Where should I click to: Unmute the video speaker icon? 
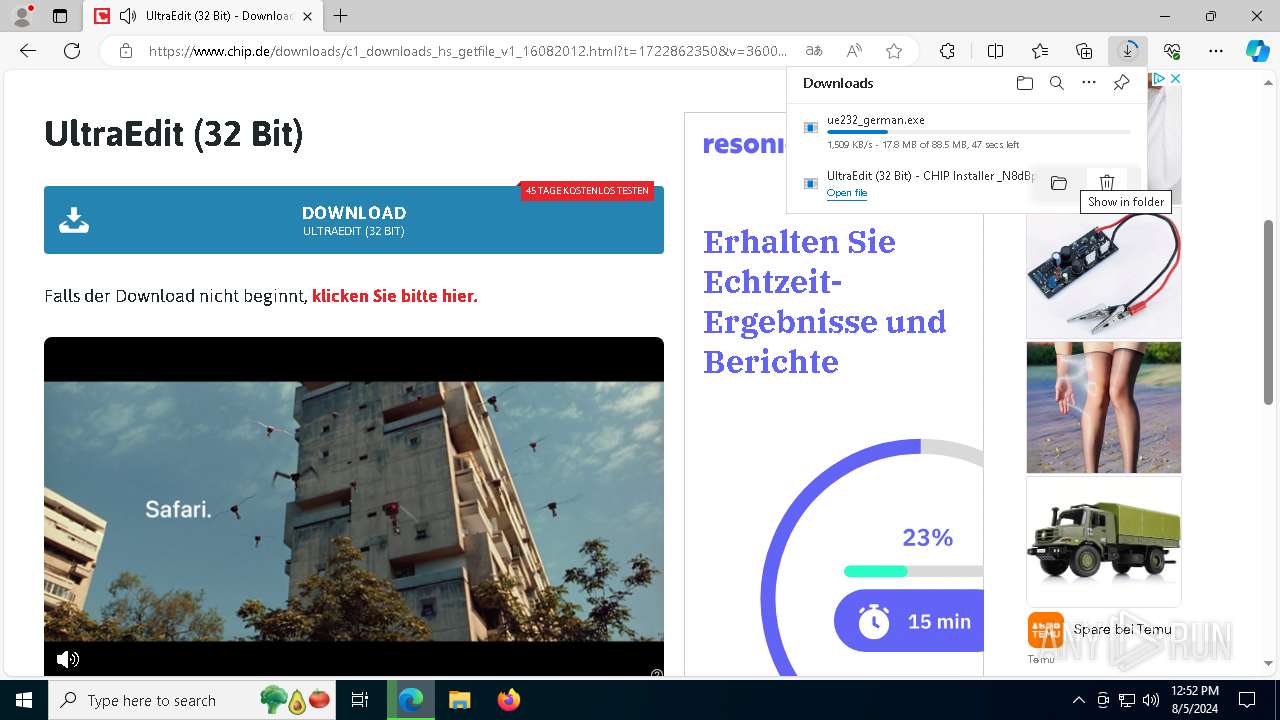[x=68, y=659]
